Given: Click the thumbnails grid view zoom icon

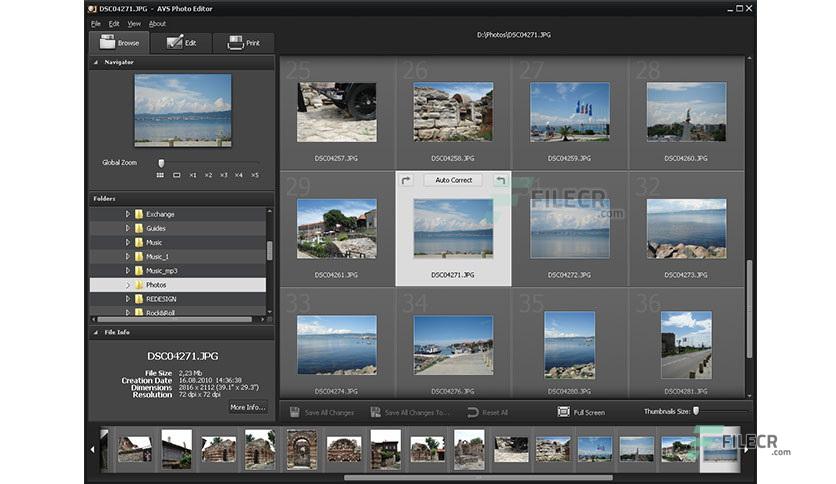Looking at the screenshot, I should coord(160,175).
